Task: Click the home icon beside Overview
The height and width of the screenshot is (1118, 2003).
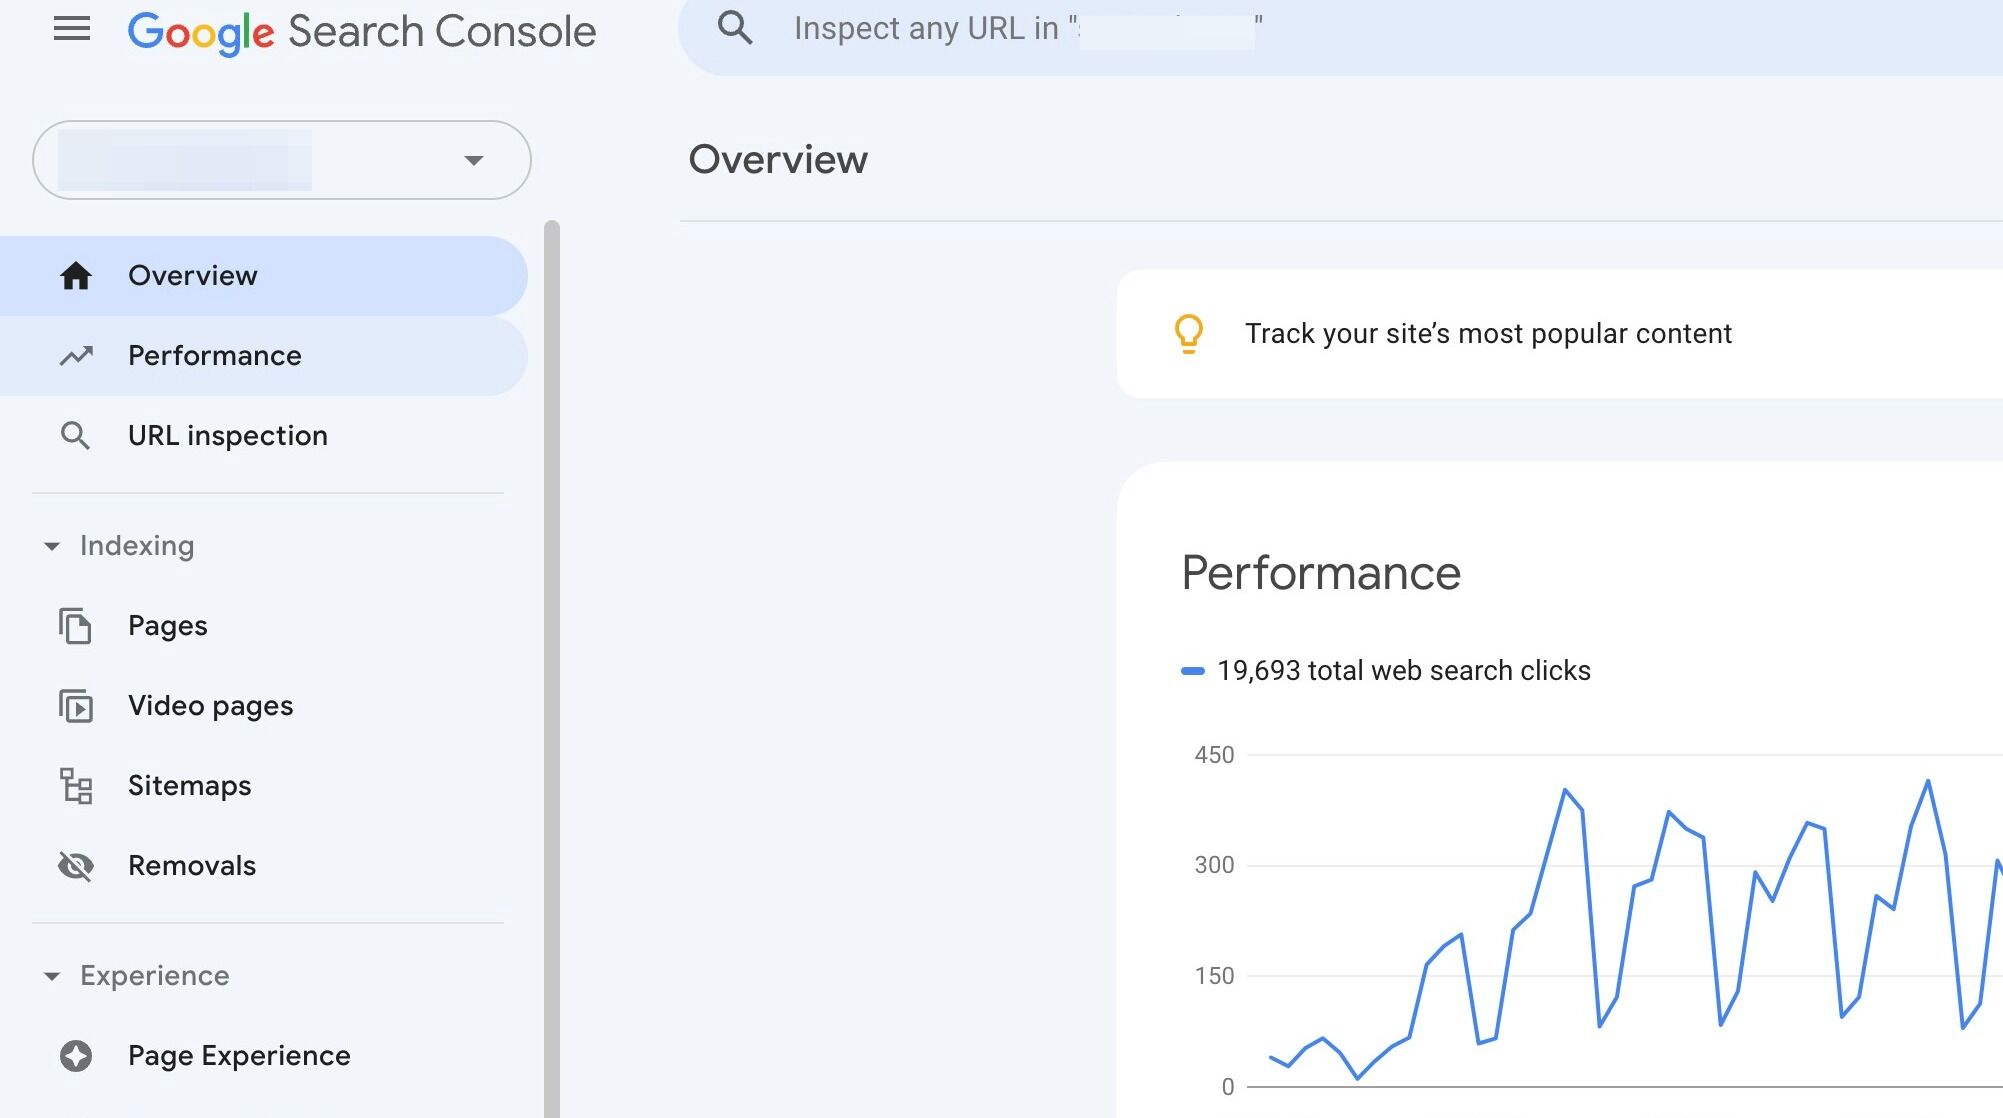Action: tap(76, 275)
